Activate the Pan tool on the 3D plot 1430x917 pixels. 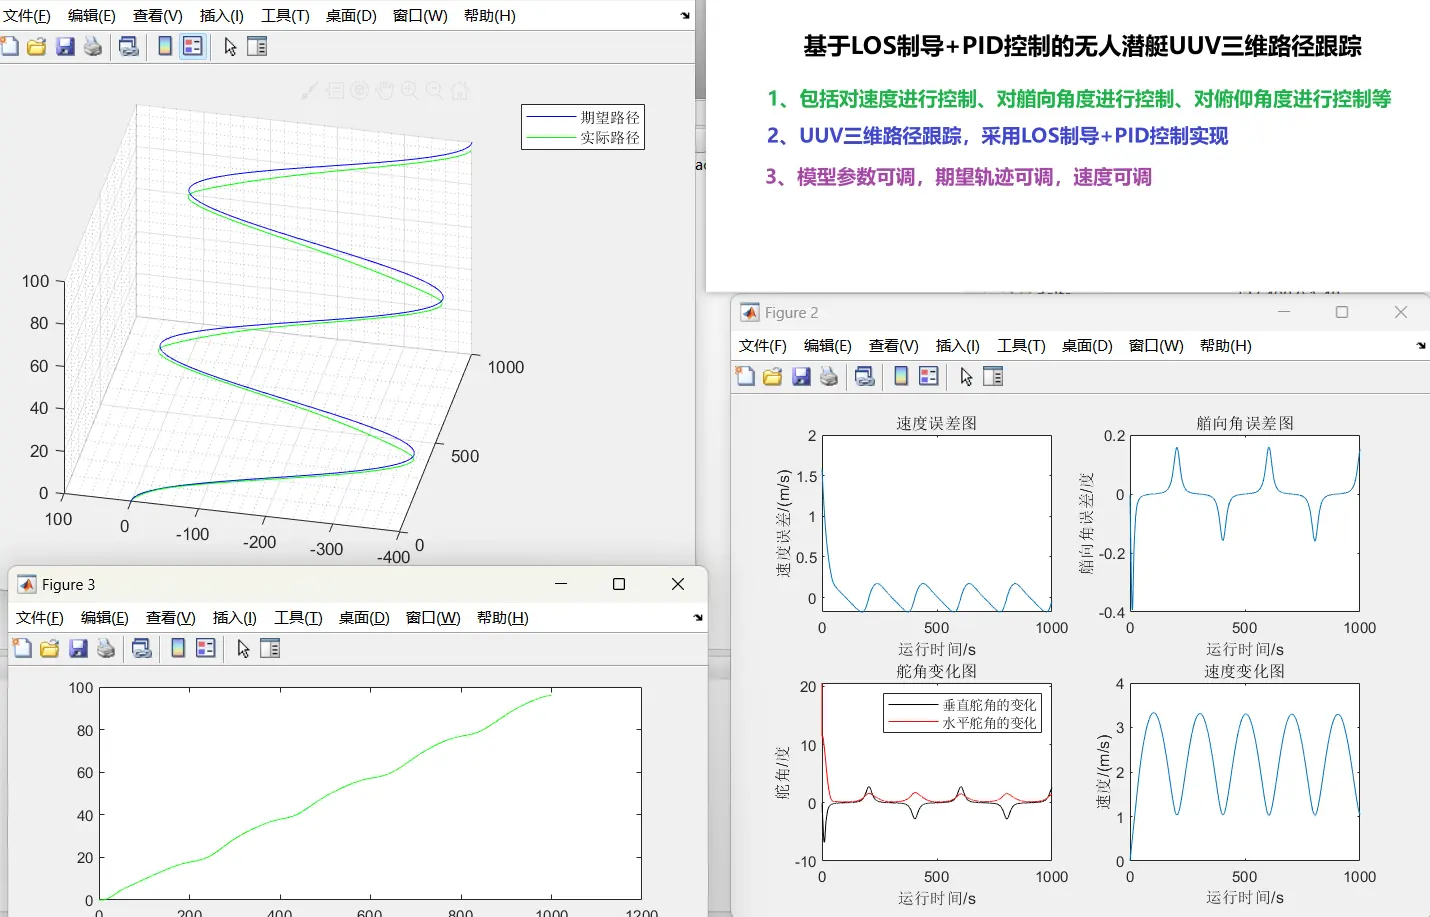[x=384, y=90]
